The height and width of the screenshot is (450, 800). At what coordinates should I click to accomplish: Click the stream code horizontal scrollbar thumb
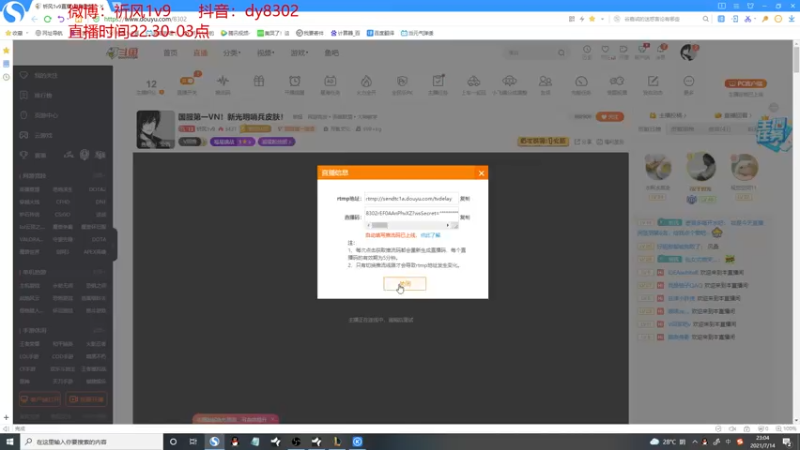(380, 225)
